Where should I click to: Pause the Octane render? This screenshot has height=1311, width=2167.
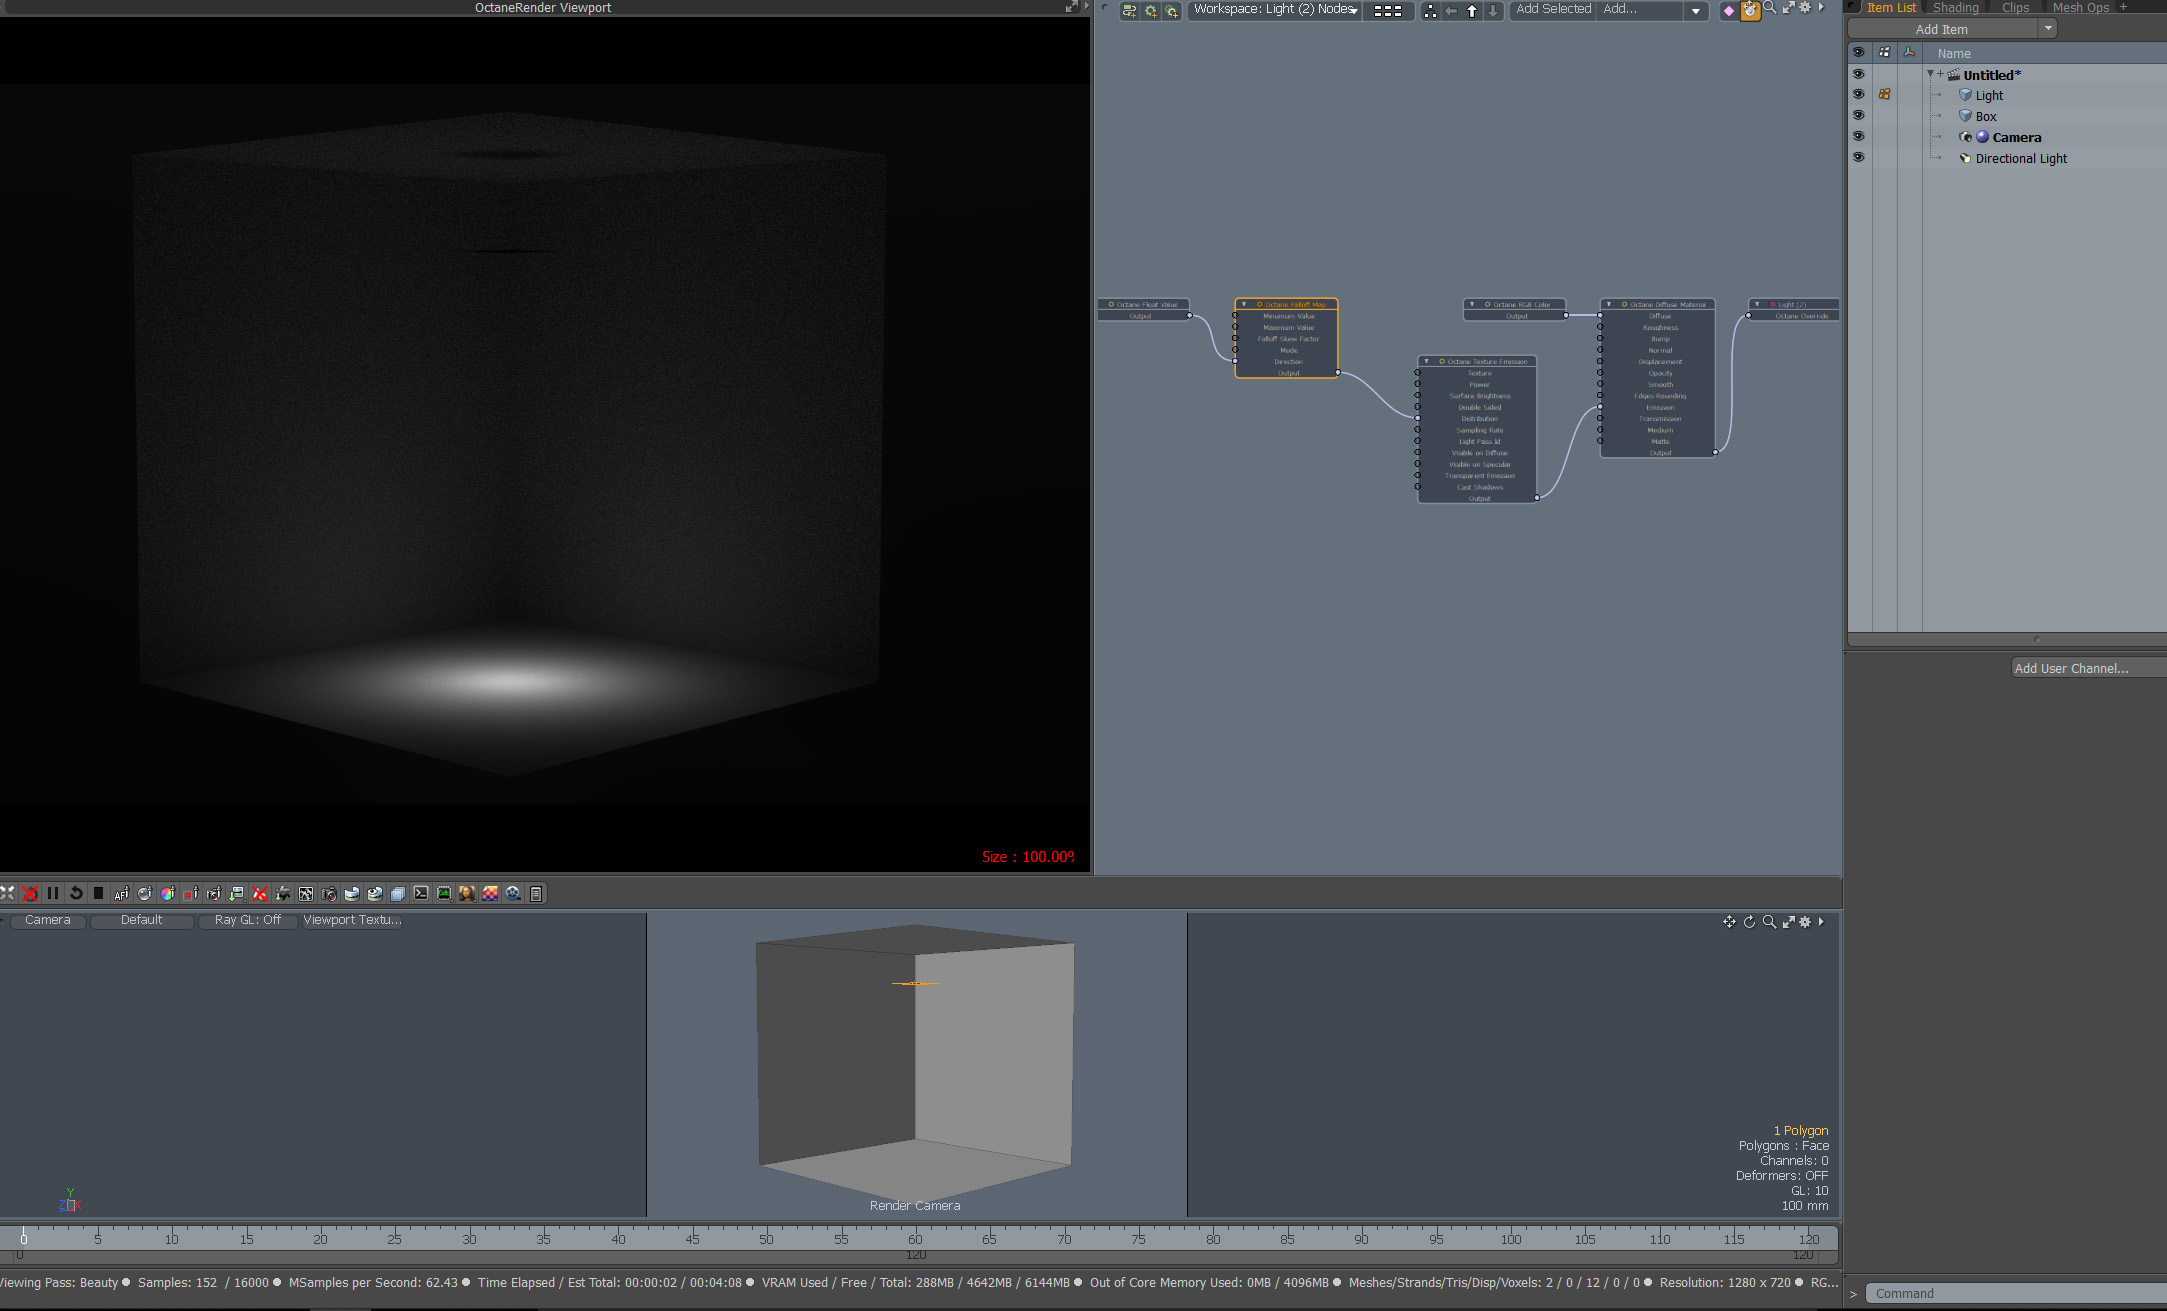(x=53, y=893)
